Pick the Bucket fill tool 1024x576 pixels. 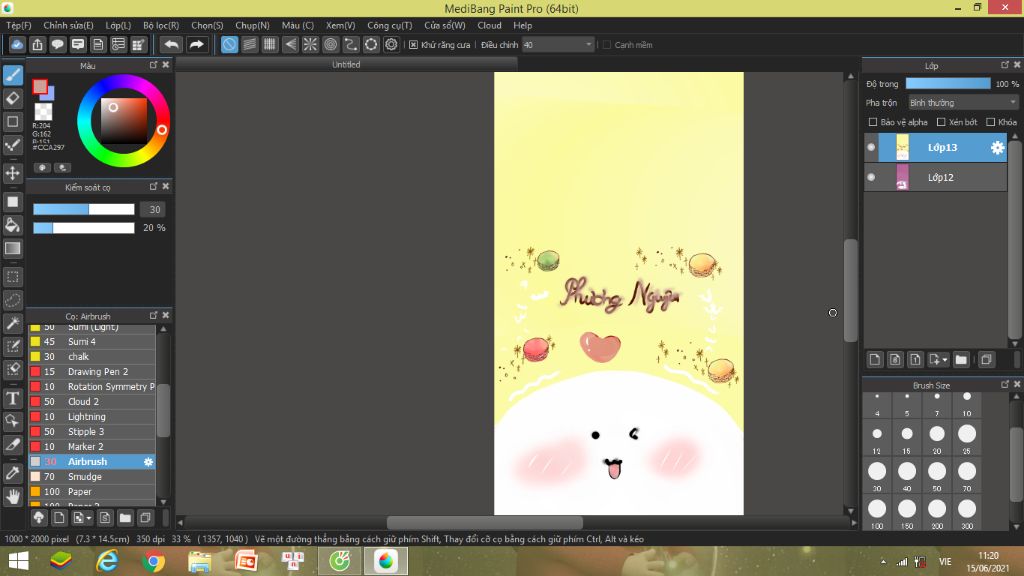pyautogui.click(x=12, y=225)
